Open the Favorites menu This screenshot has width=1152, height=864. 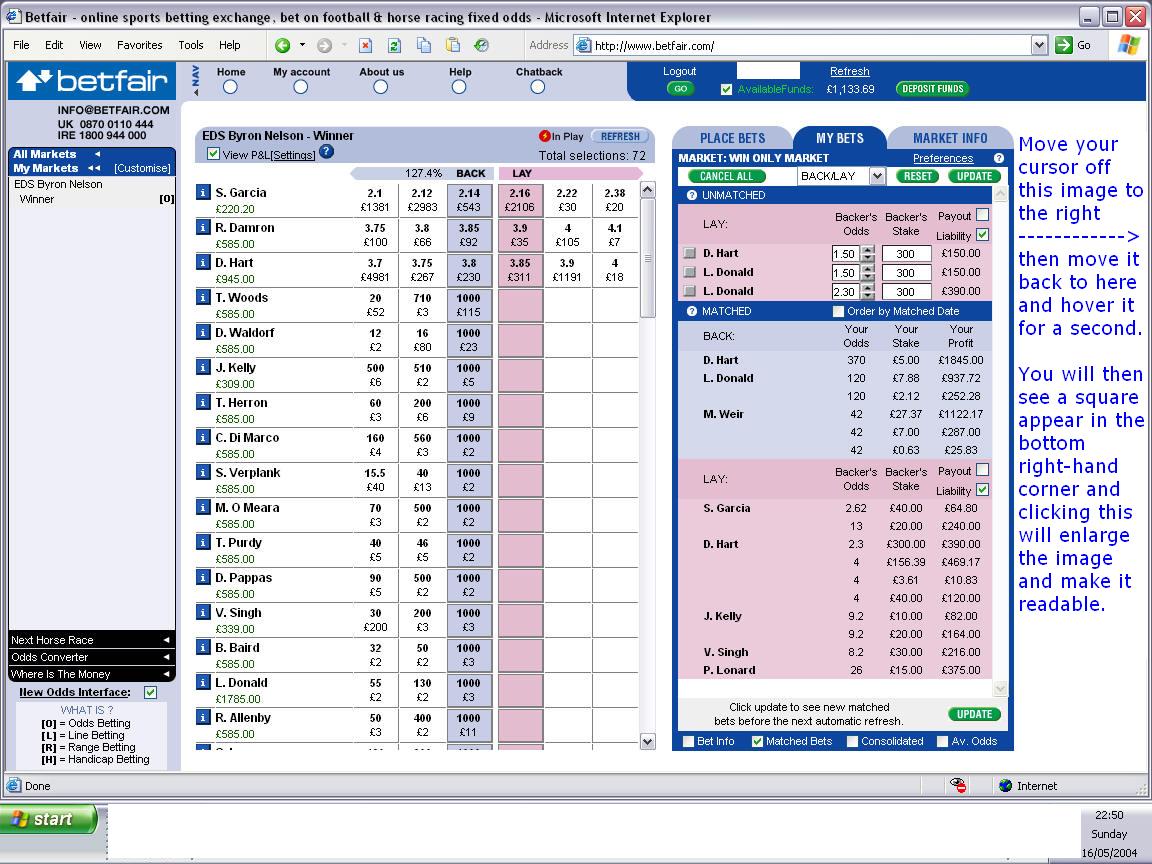pyautogui.click(x=139, y=45)
